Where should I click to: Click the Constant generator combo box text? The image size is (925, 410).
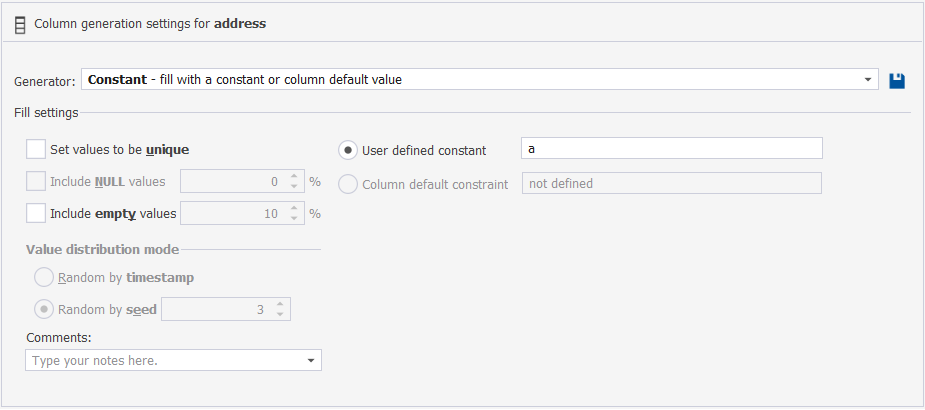[x=245, y=80]
